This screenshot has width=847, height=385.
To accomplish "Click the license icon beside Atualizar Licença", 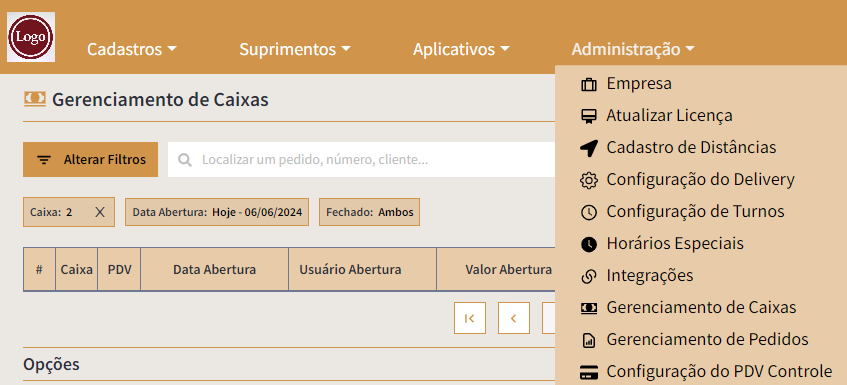I will pyautogui.click(x=588, y=117).
